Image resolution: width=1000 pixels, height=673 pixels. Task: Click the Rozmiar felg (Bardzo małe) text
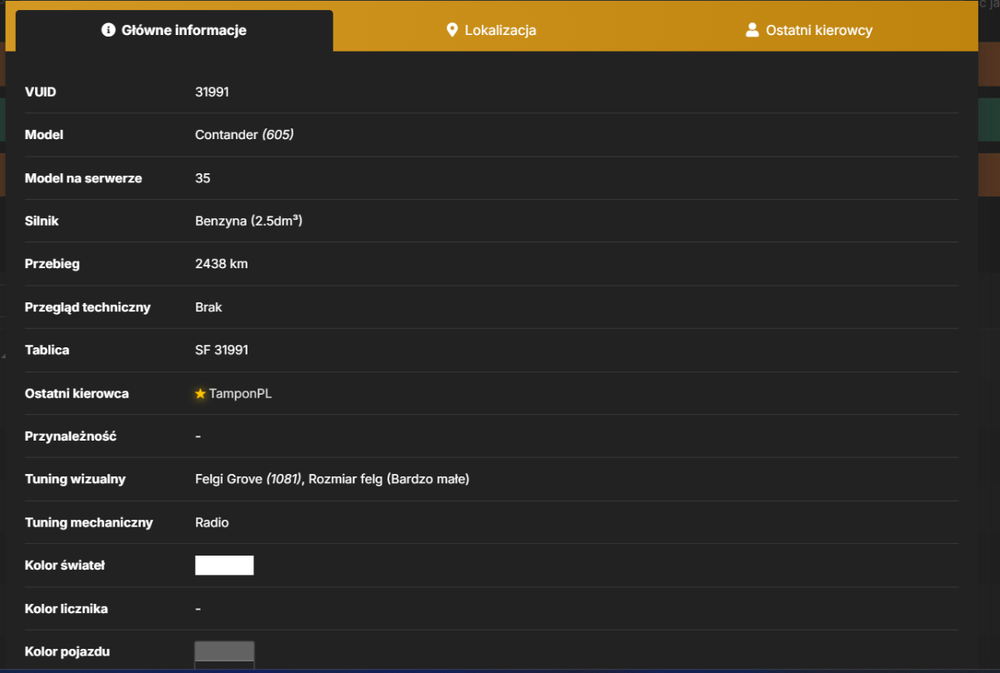pos(389,479)
